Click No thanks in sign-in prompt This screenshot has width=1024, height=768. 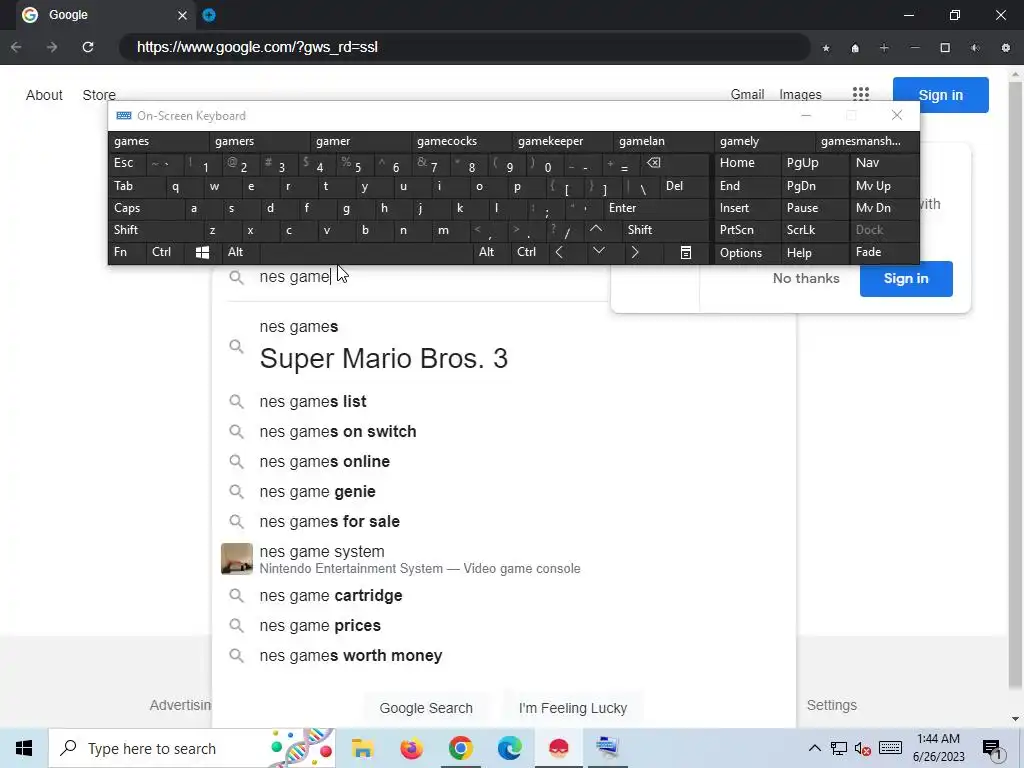tap(806, 278)
